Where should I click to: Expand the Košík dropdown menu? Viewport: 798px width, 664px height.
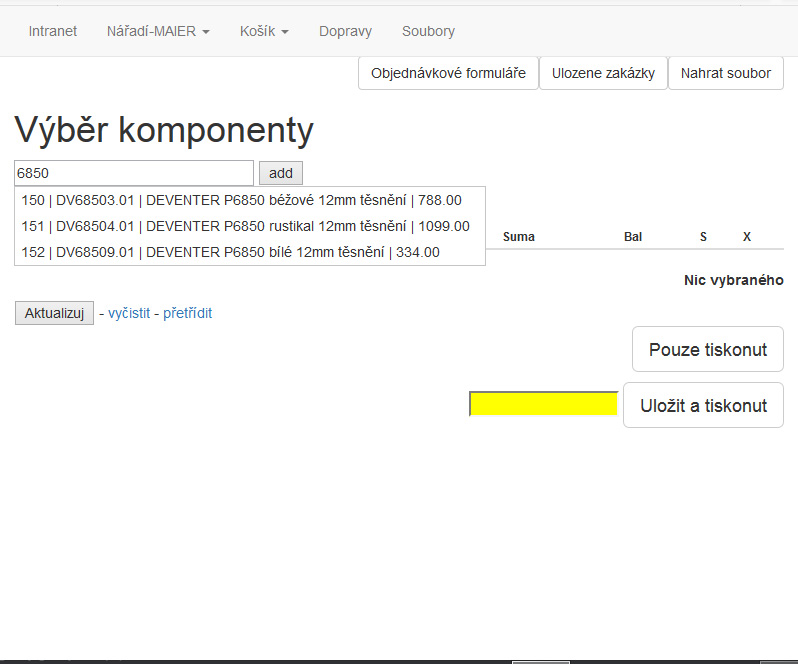[264, 31]
